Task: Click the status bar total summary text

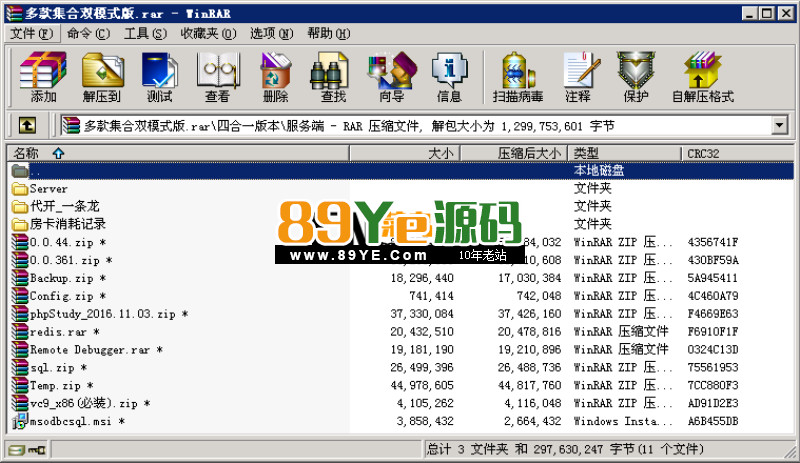Action: coord(565,449)
